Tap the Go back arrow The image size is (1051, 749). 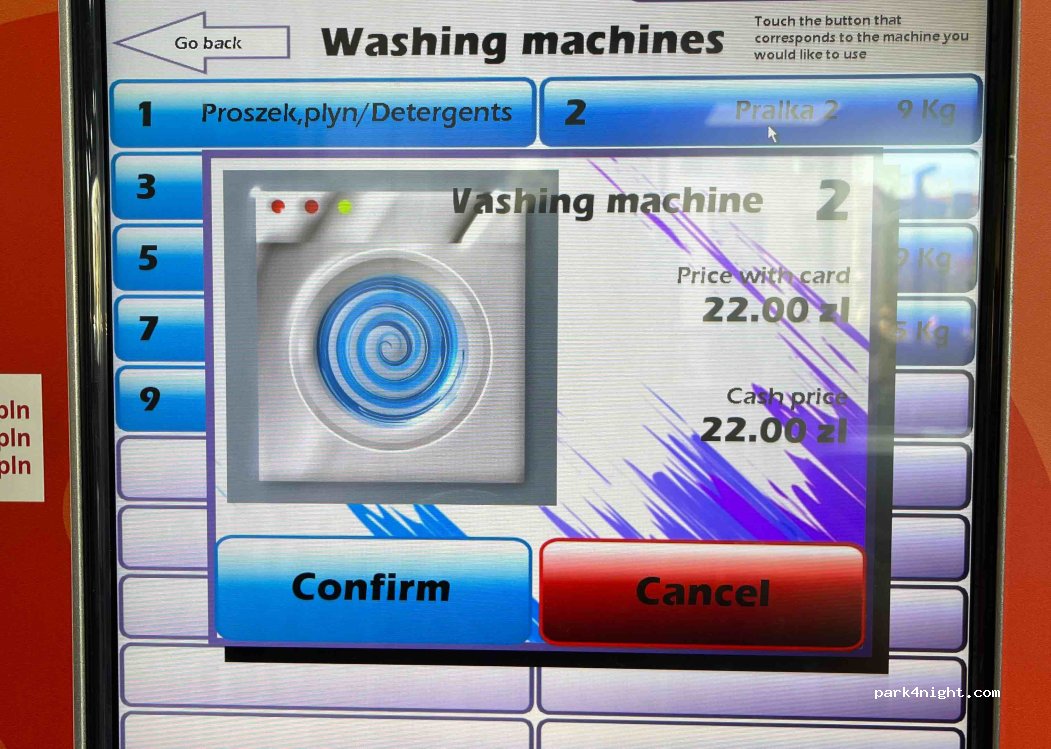pyautogui.click(x=203, y=43)
